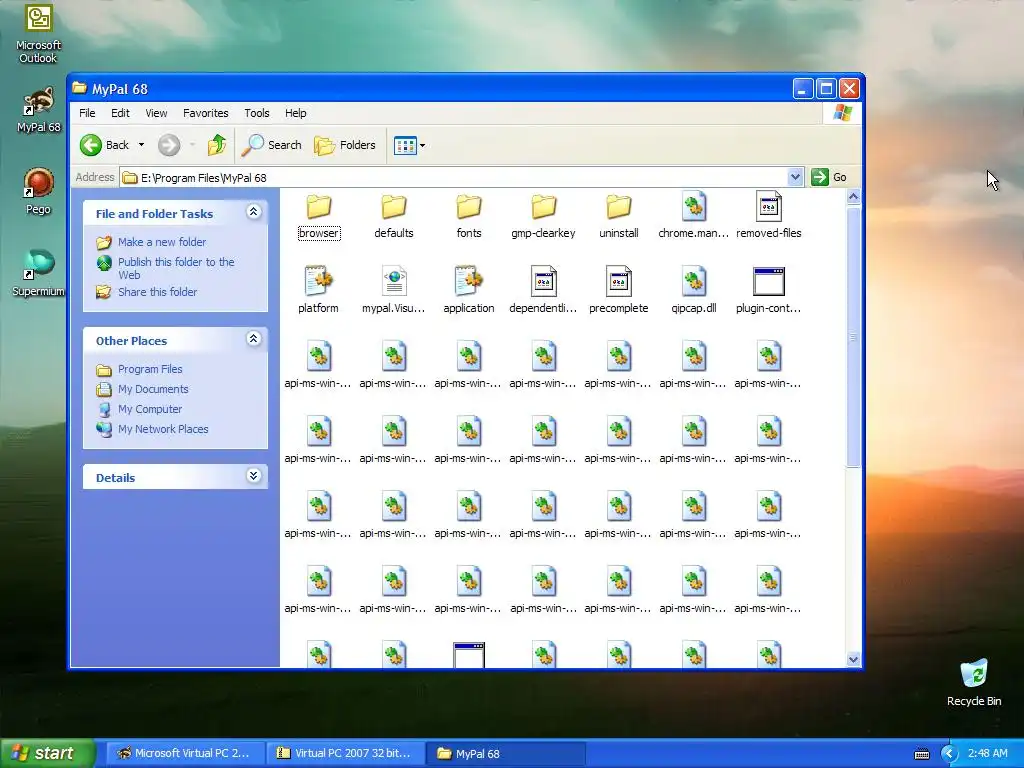This screenshot has height=768, width=1024.
Task: Click the Up folder toolbar icon
Action: pyautogui.click(x=217, y=145)
